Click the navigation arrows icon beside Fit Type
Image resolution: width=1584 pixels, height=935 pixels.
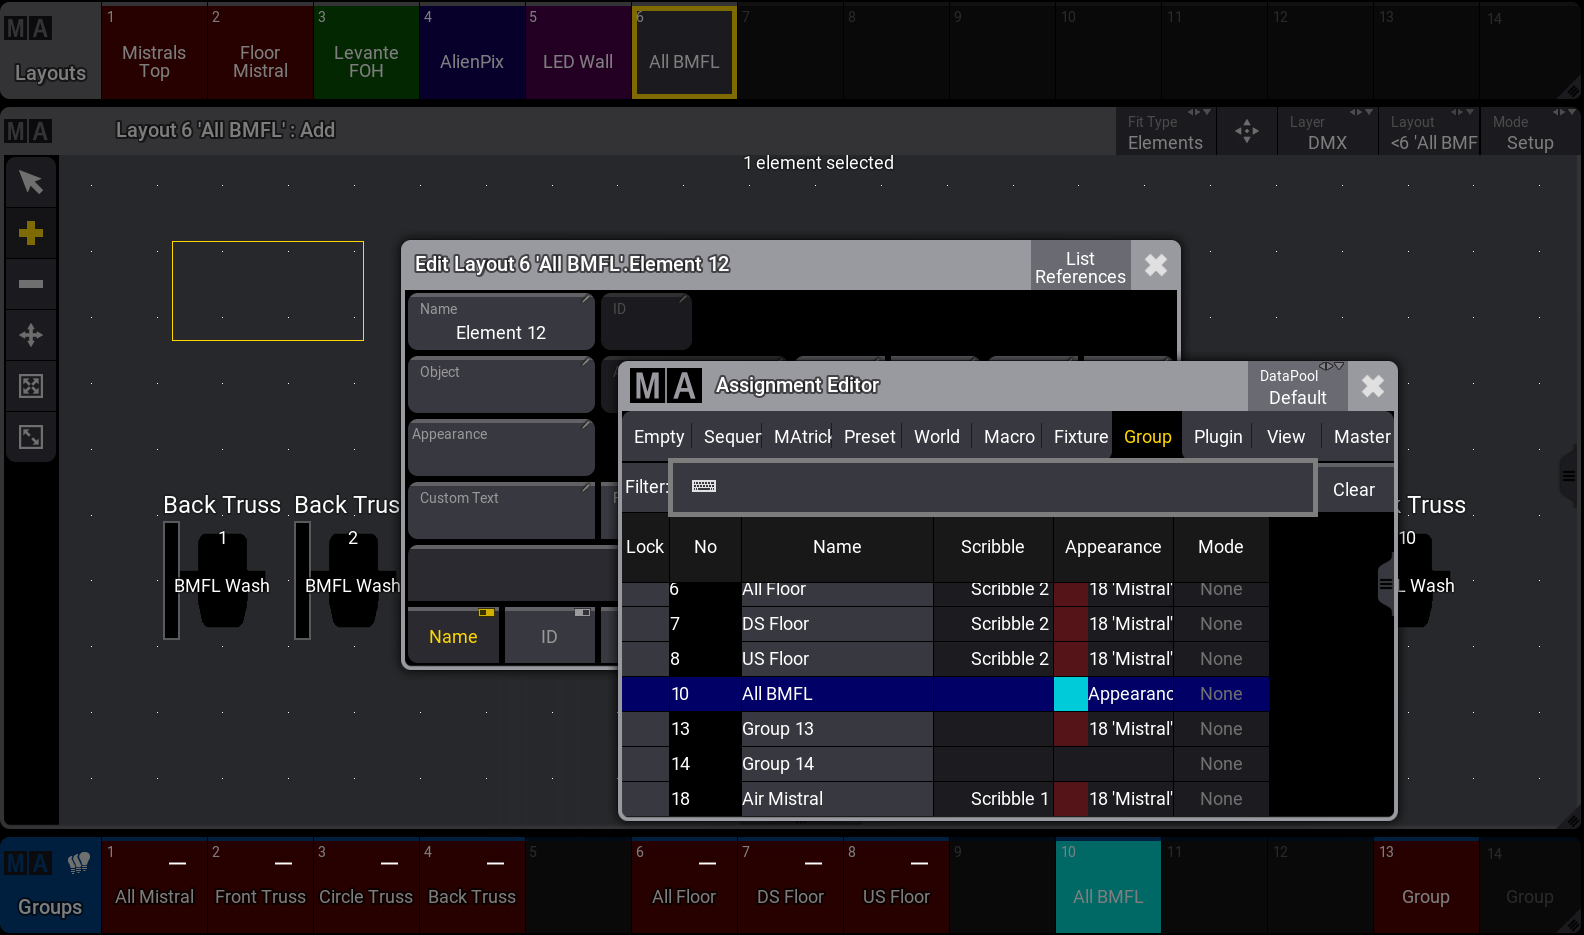1247,131
